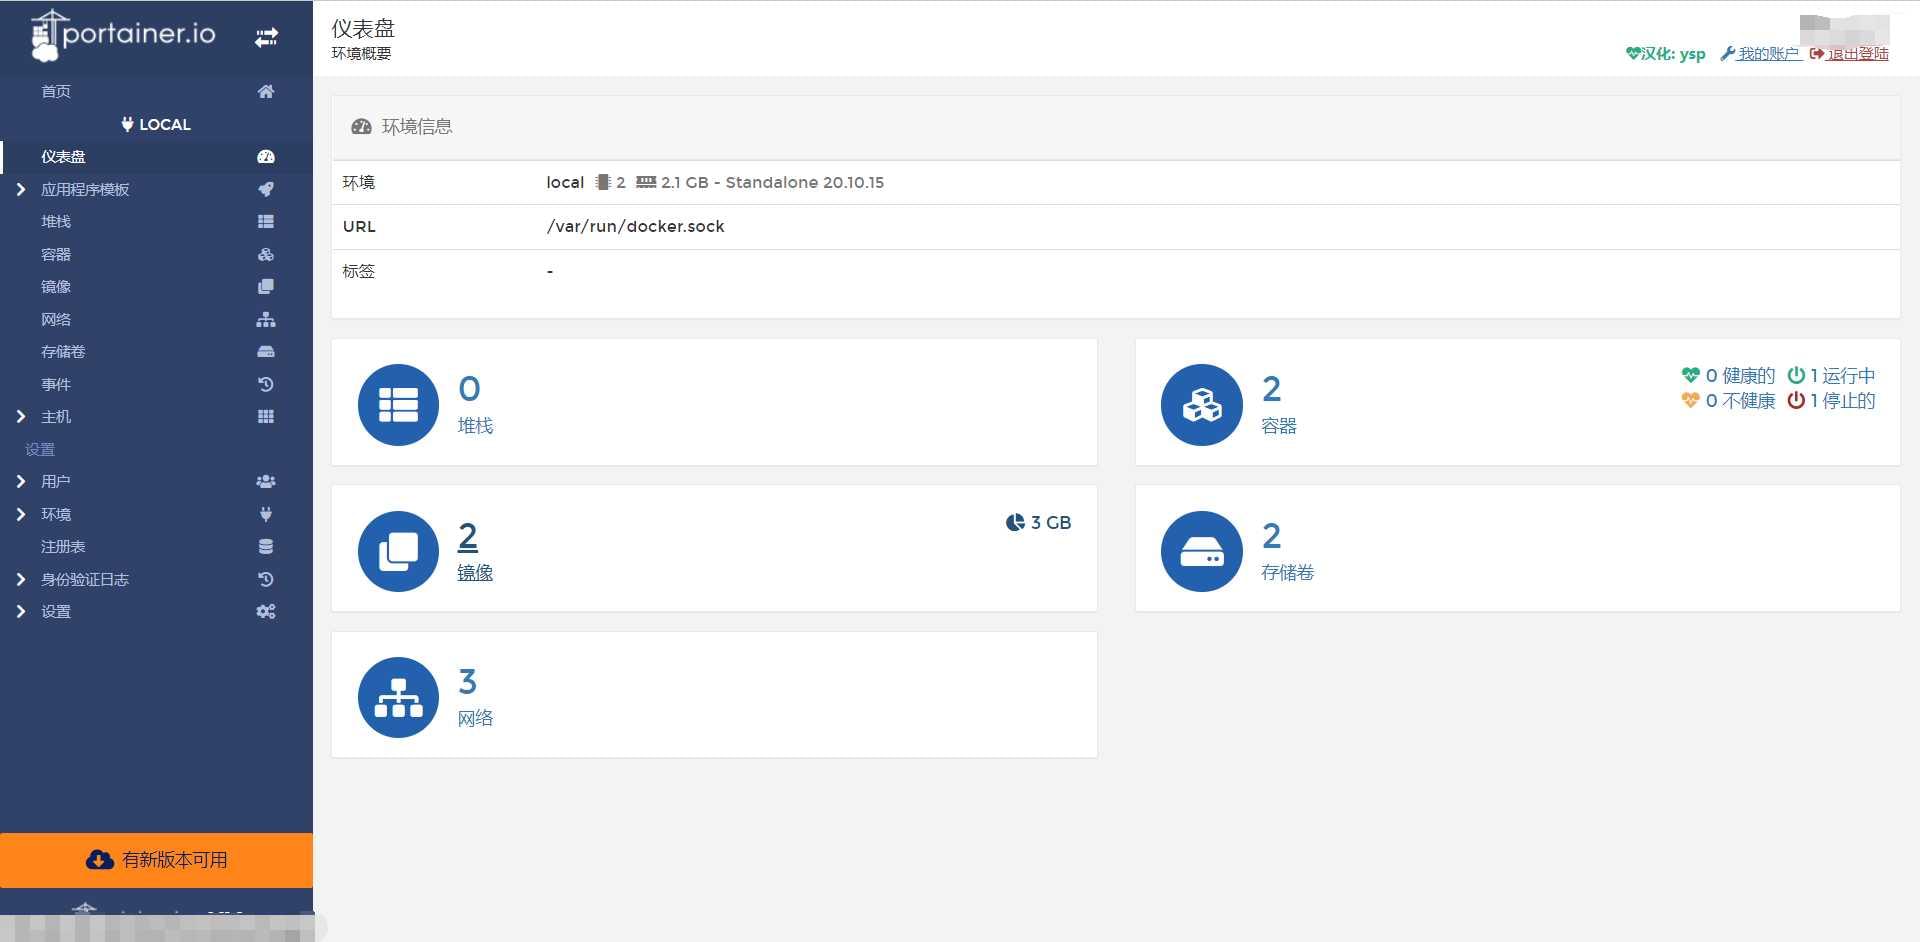1920x942 pixels.
Task: Expand the 身份验证日志 section chevron
Action: (x=21, y=579)
